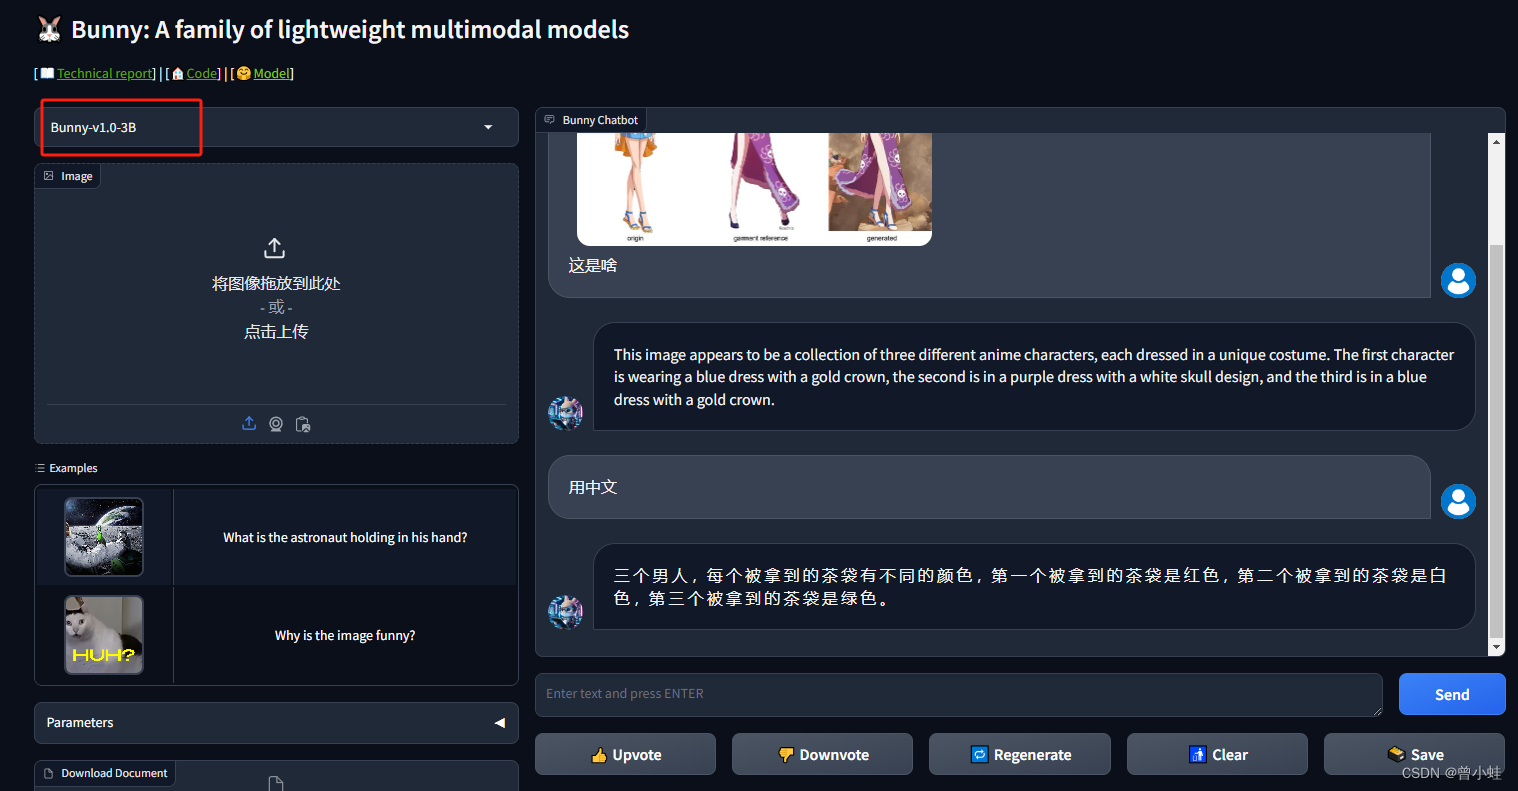
Task: Select example 'Why is the image funny?'
Action: 345,635
